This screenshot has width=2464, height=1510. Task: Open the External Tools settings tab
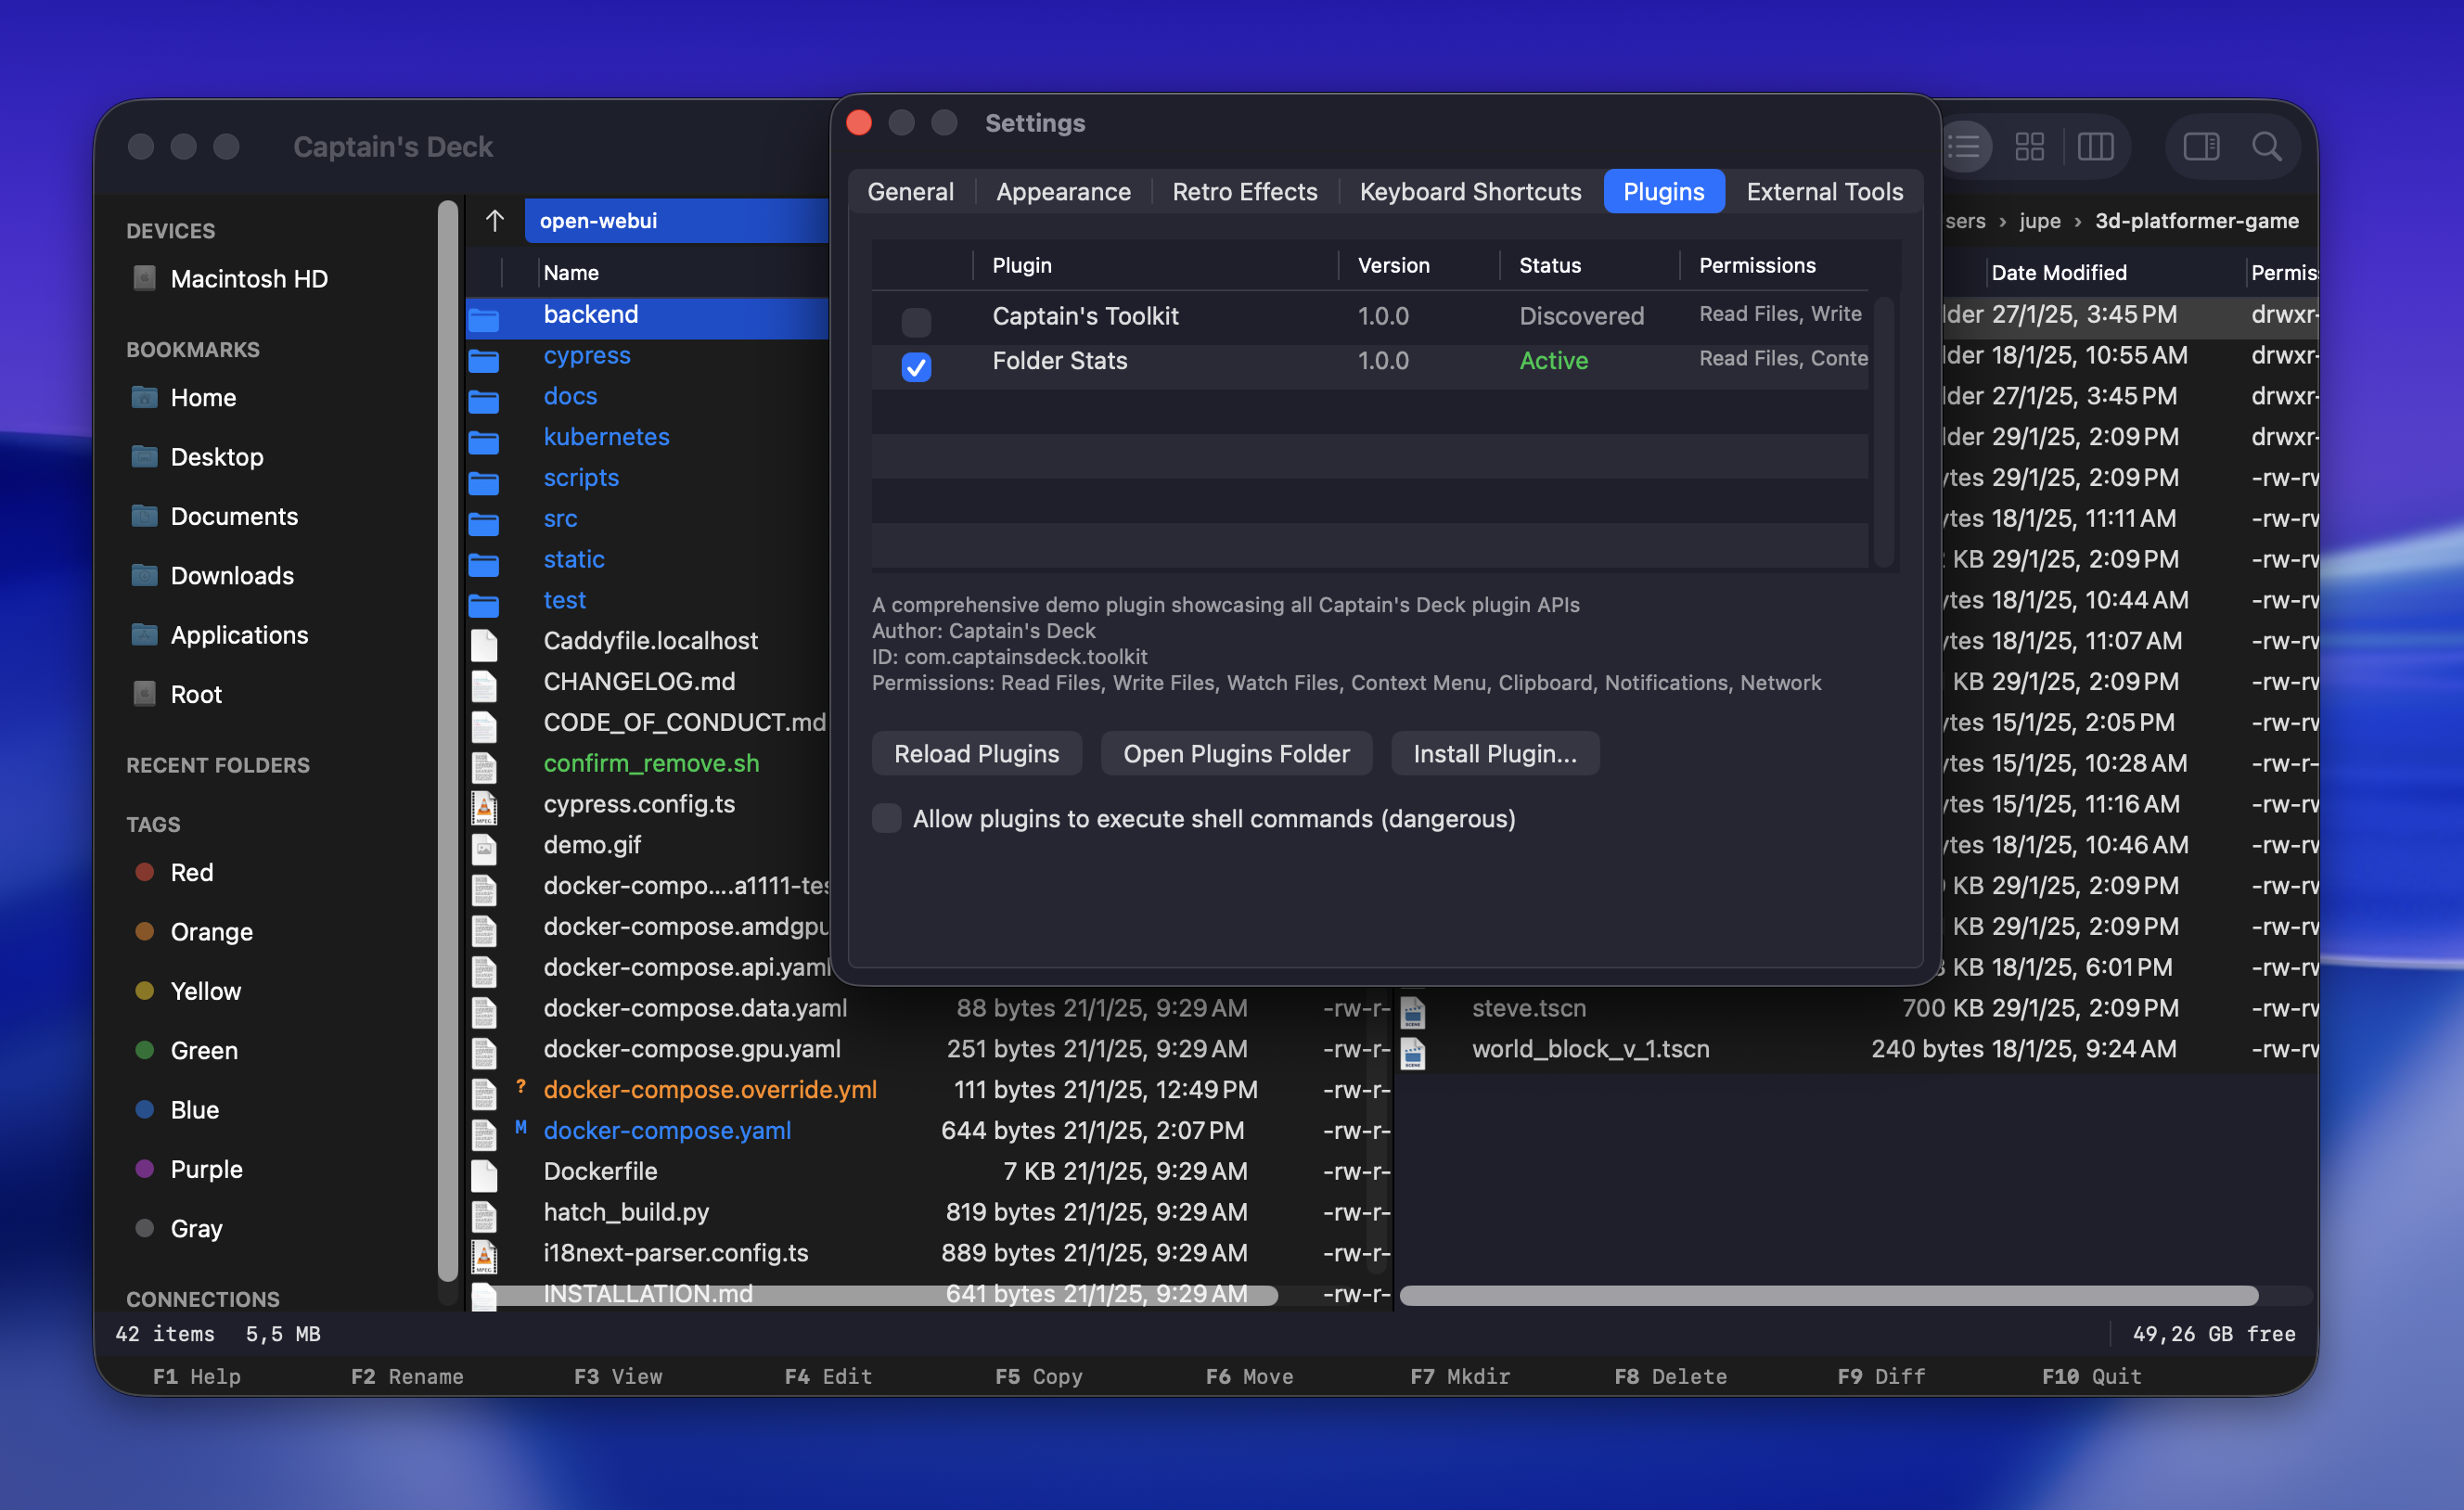(1824, 191)
